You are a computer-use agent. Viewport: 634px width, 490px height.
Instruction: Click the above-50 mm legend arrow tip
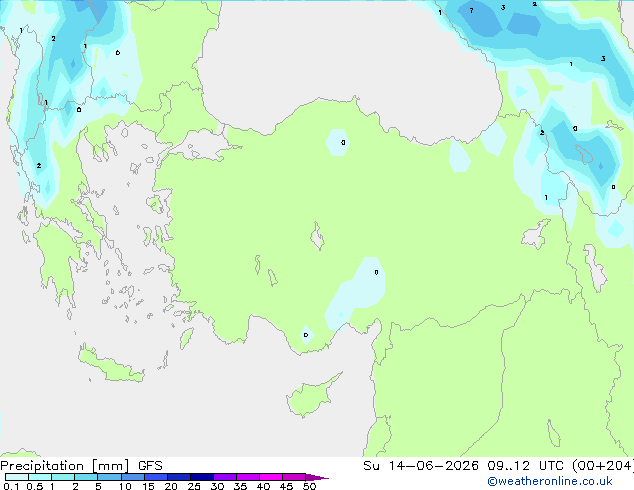(x=317, y=477)
